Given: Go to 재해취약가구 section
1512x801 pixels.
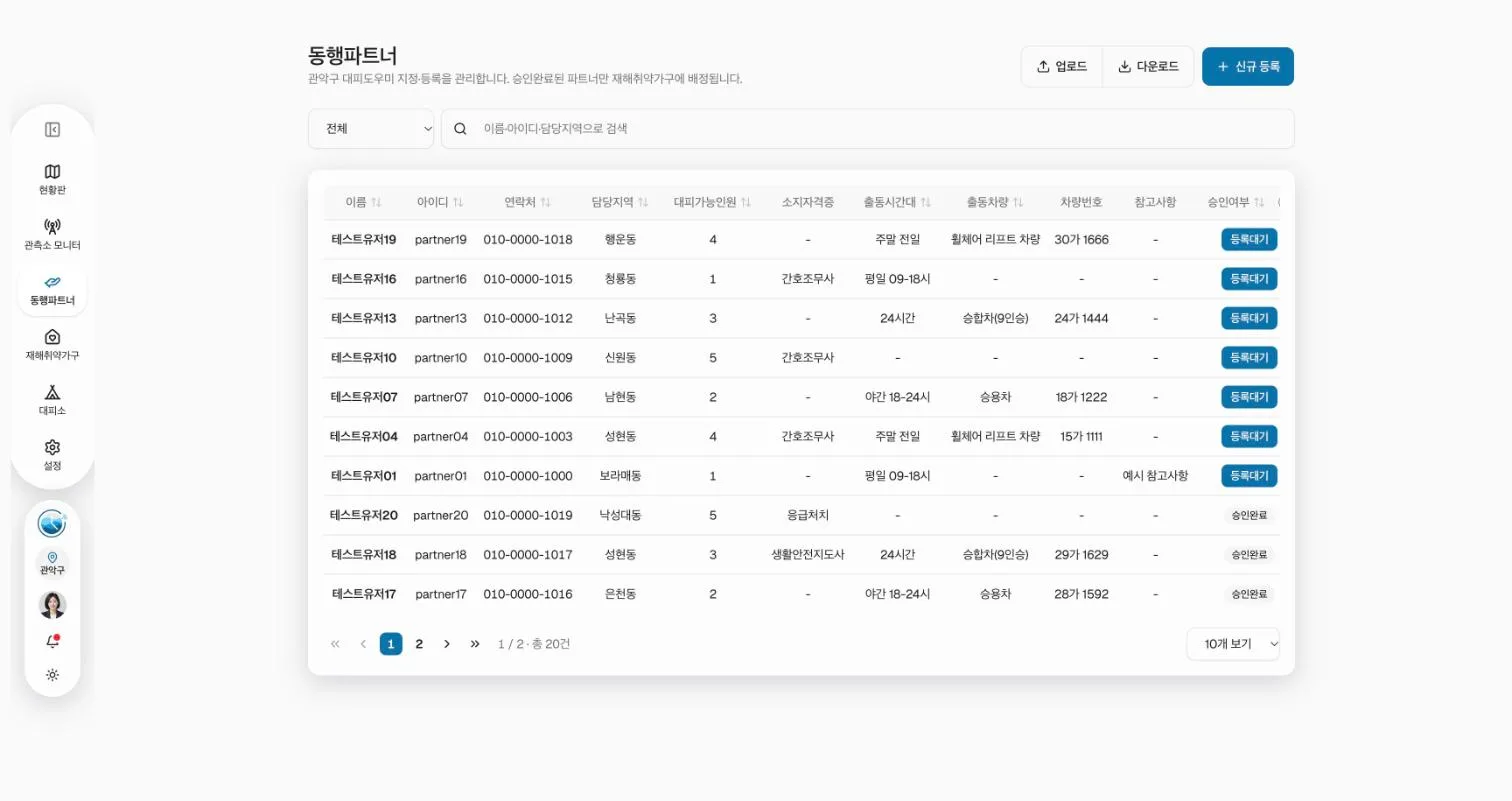Looking at the screenshot, I should pos(52,345).
